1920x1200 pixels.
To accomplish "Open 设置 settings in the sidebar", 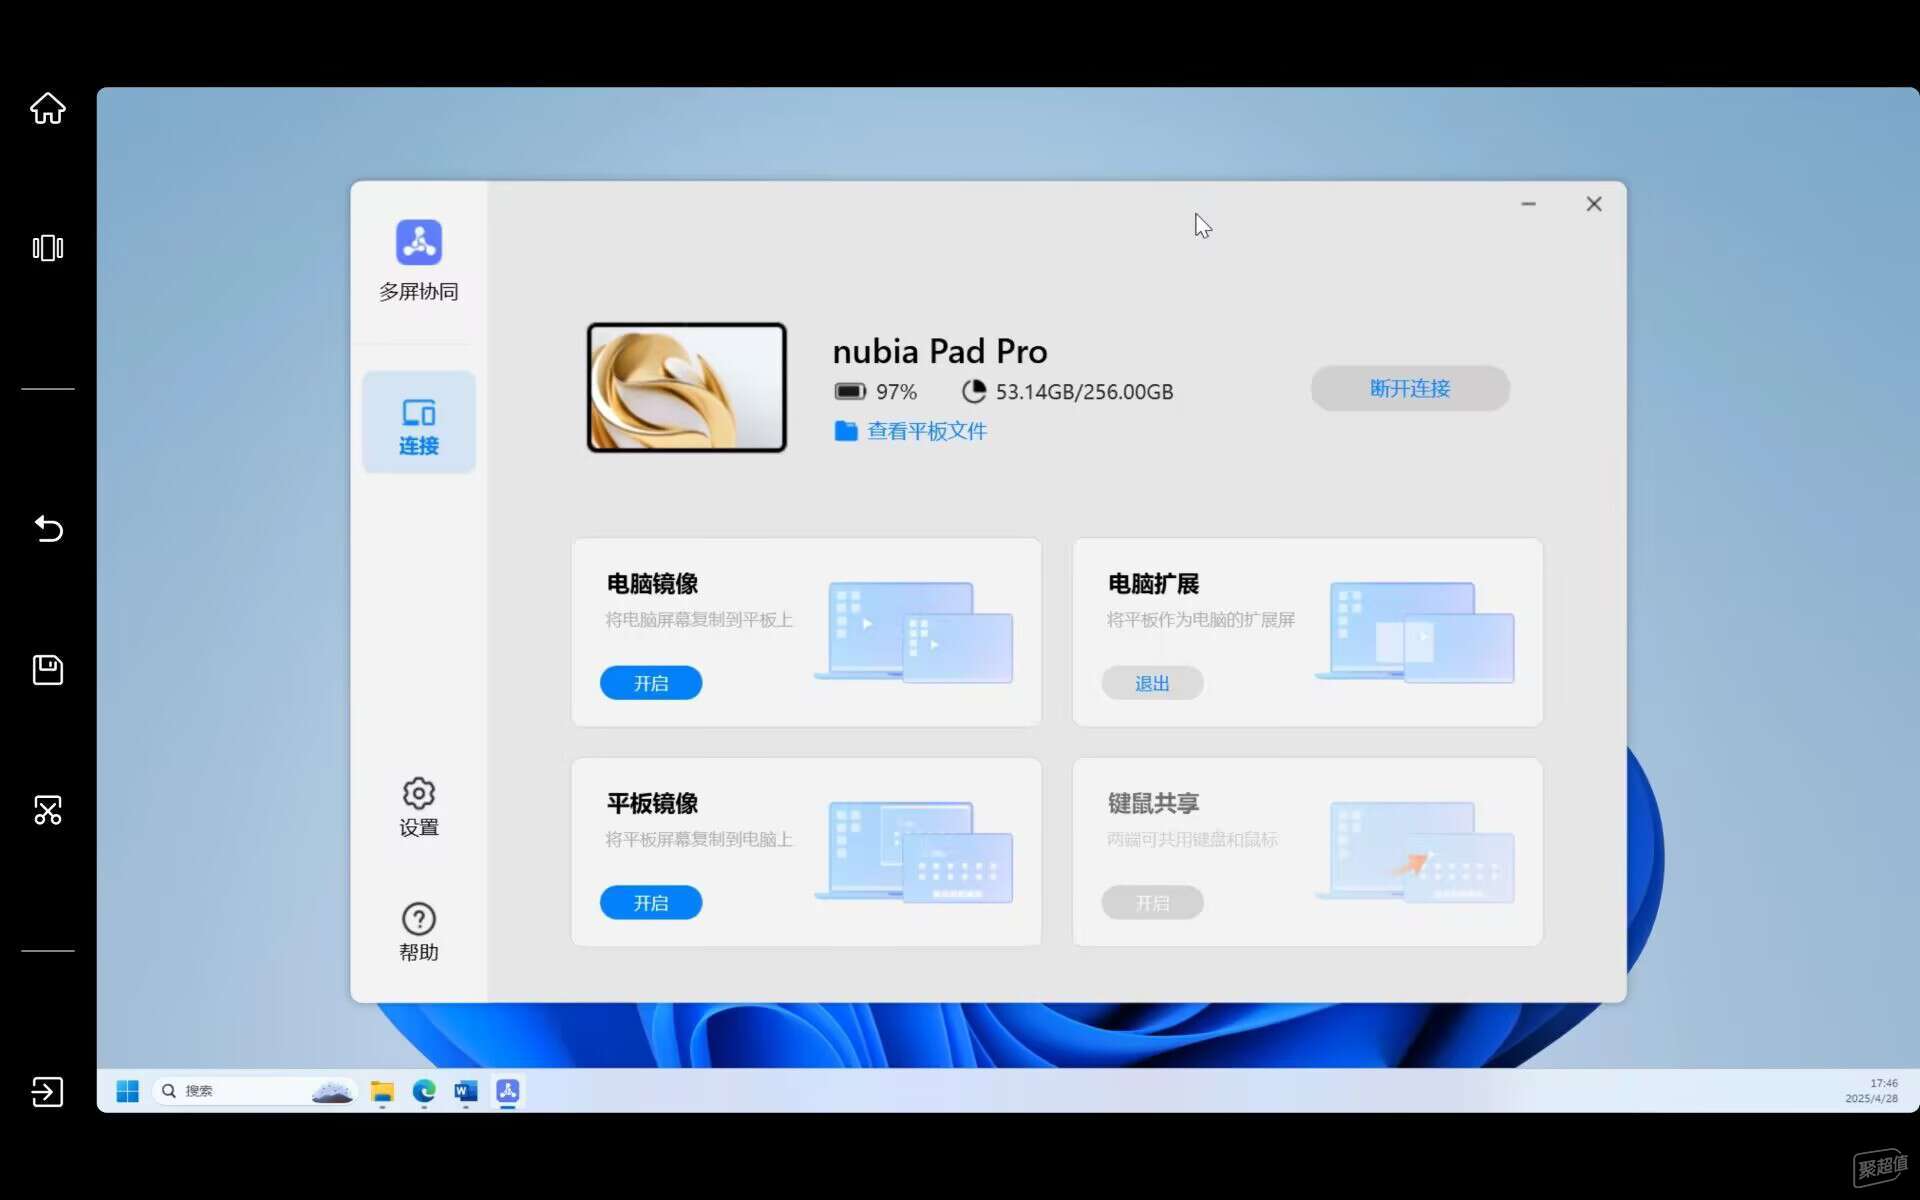I will [418, 807].
